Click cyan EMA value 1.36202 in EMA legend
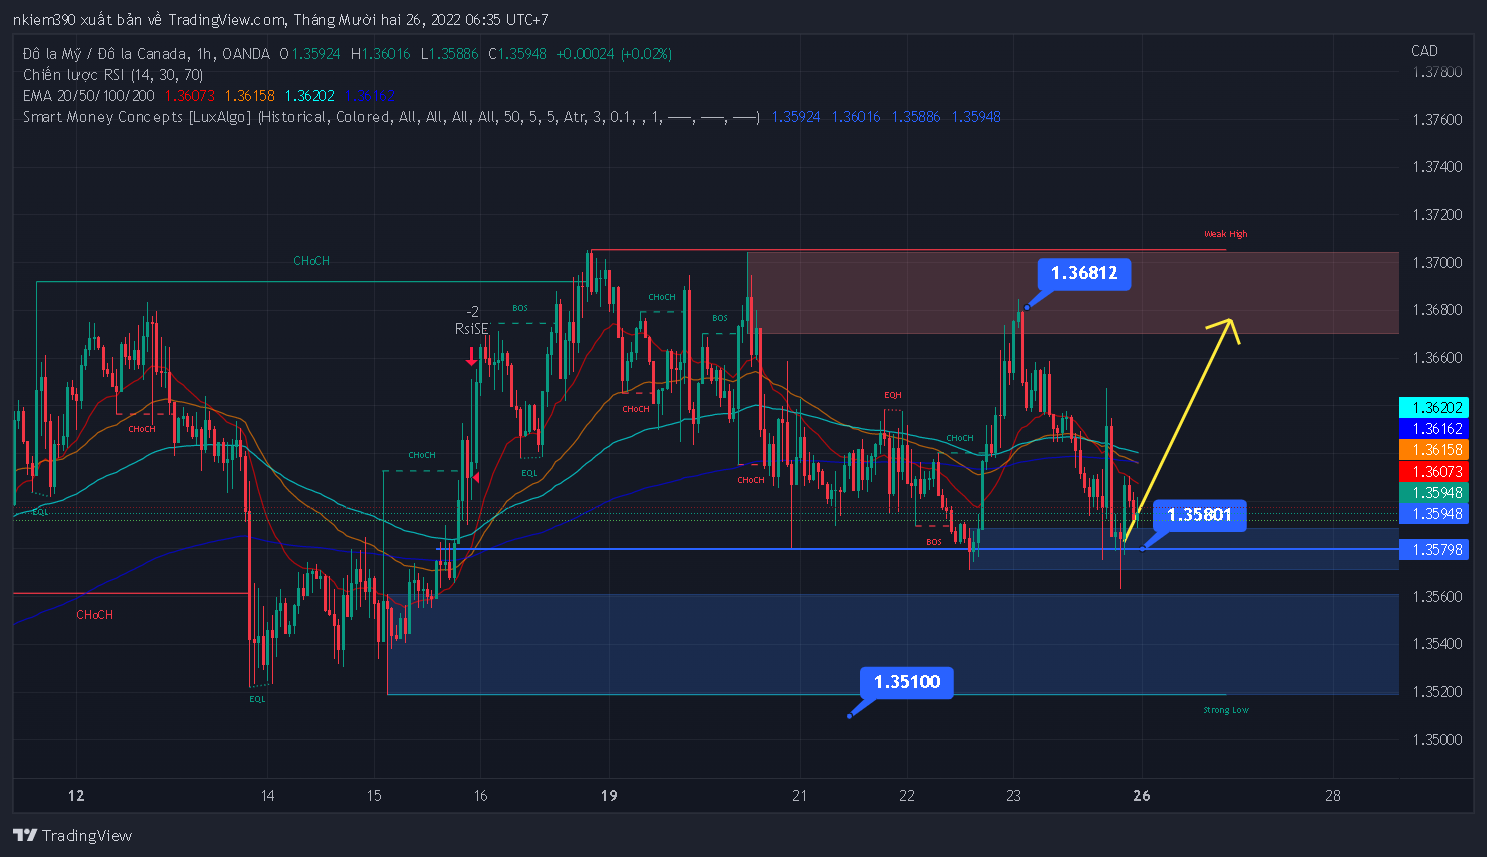Screen dimensions: 1487x857 [310, 96]
